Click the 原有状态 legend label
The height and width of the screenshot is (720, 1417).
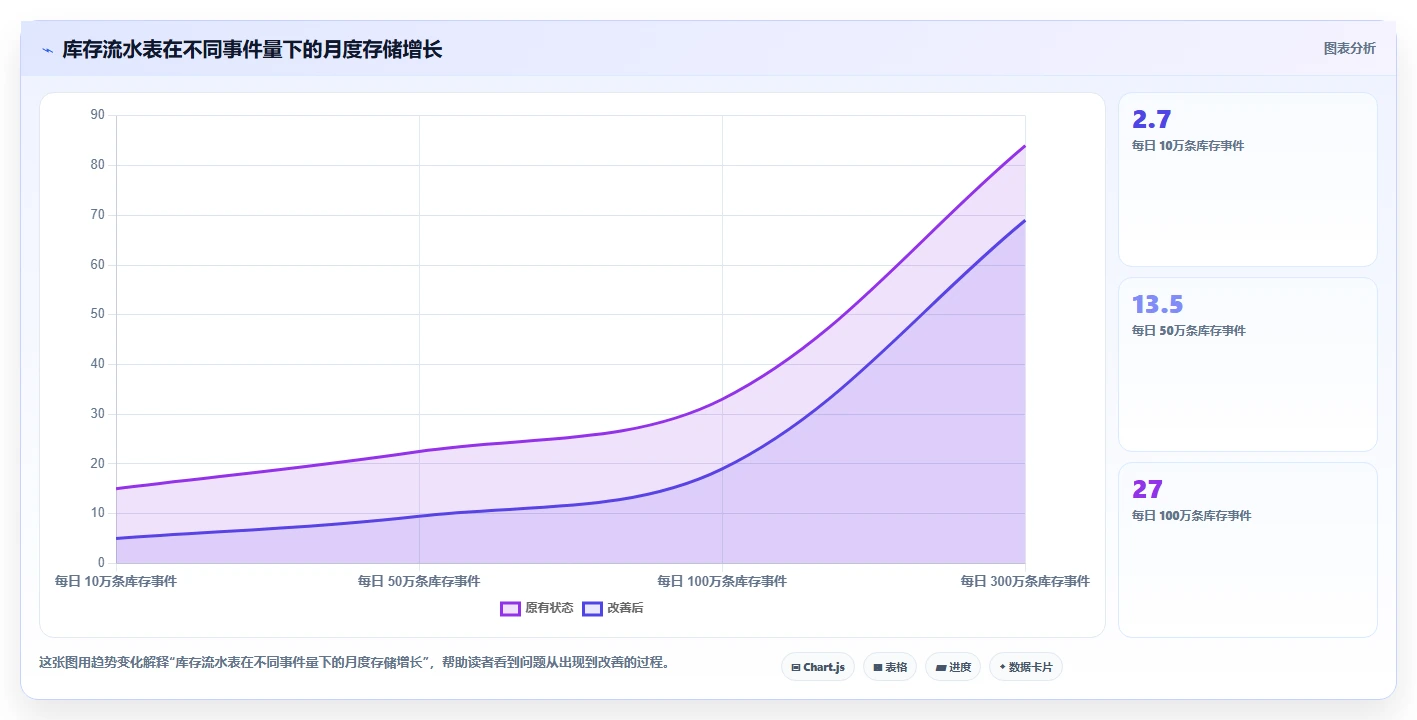549,608
